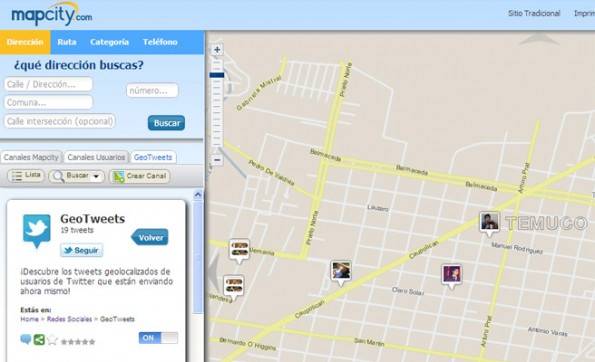Expand the Buscar dropdown arrow

pyautogui.click(x=96, y=176)
